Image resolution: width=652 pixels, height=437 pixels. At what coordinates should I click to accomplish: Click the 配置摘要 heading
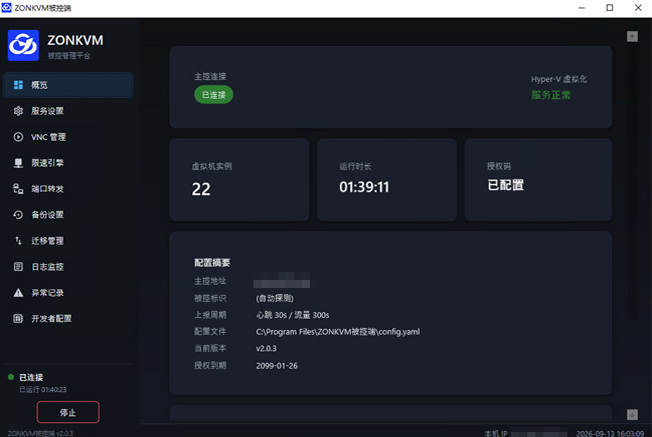coord(212,263)
